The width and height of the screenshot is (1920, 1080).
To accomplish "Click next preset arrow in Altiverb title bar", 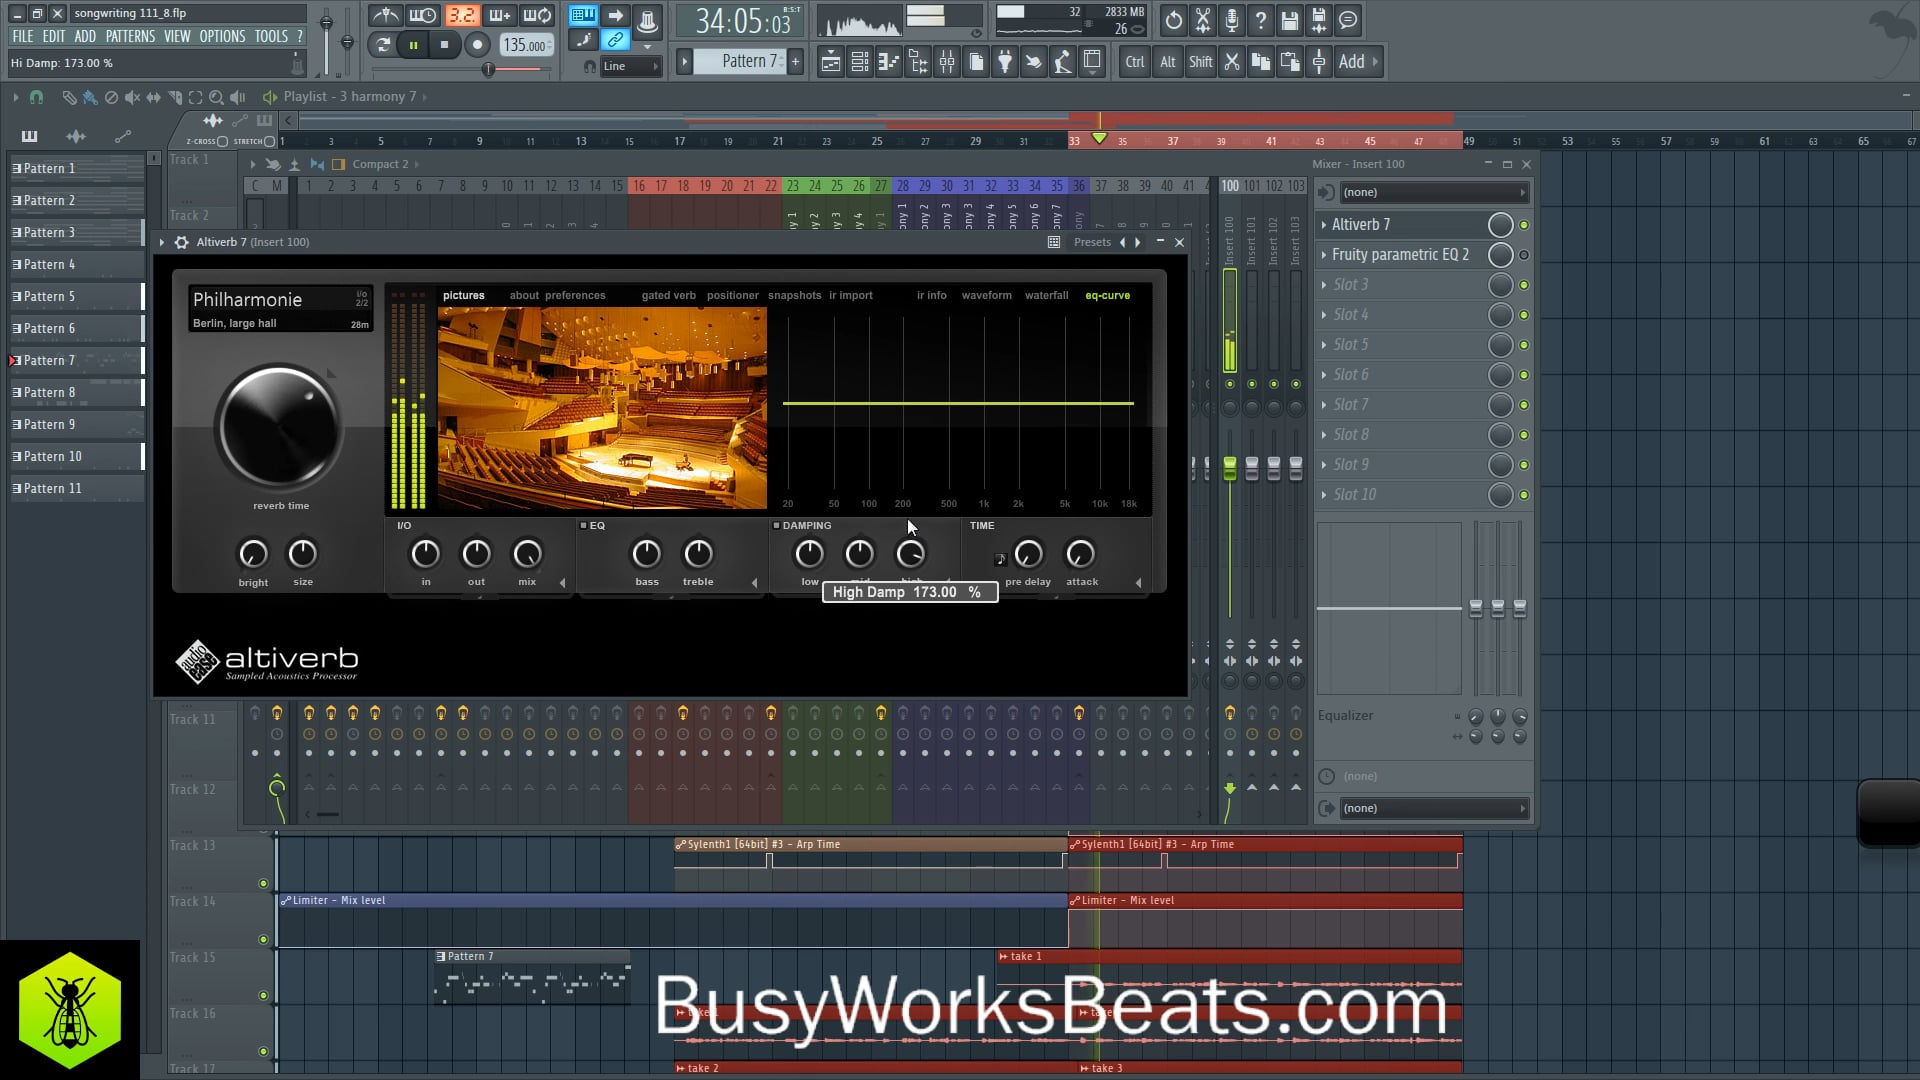I will [1137, 242].
